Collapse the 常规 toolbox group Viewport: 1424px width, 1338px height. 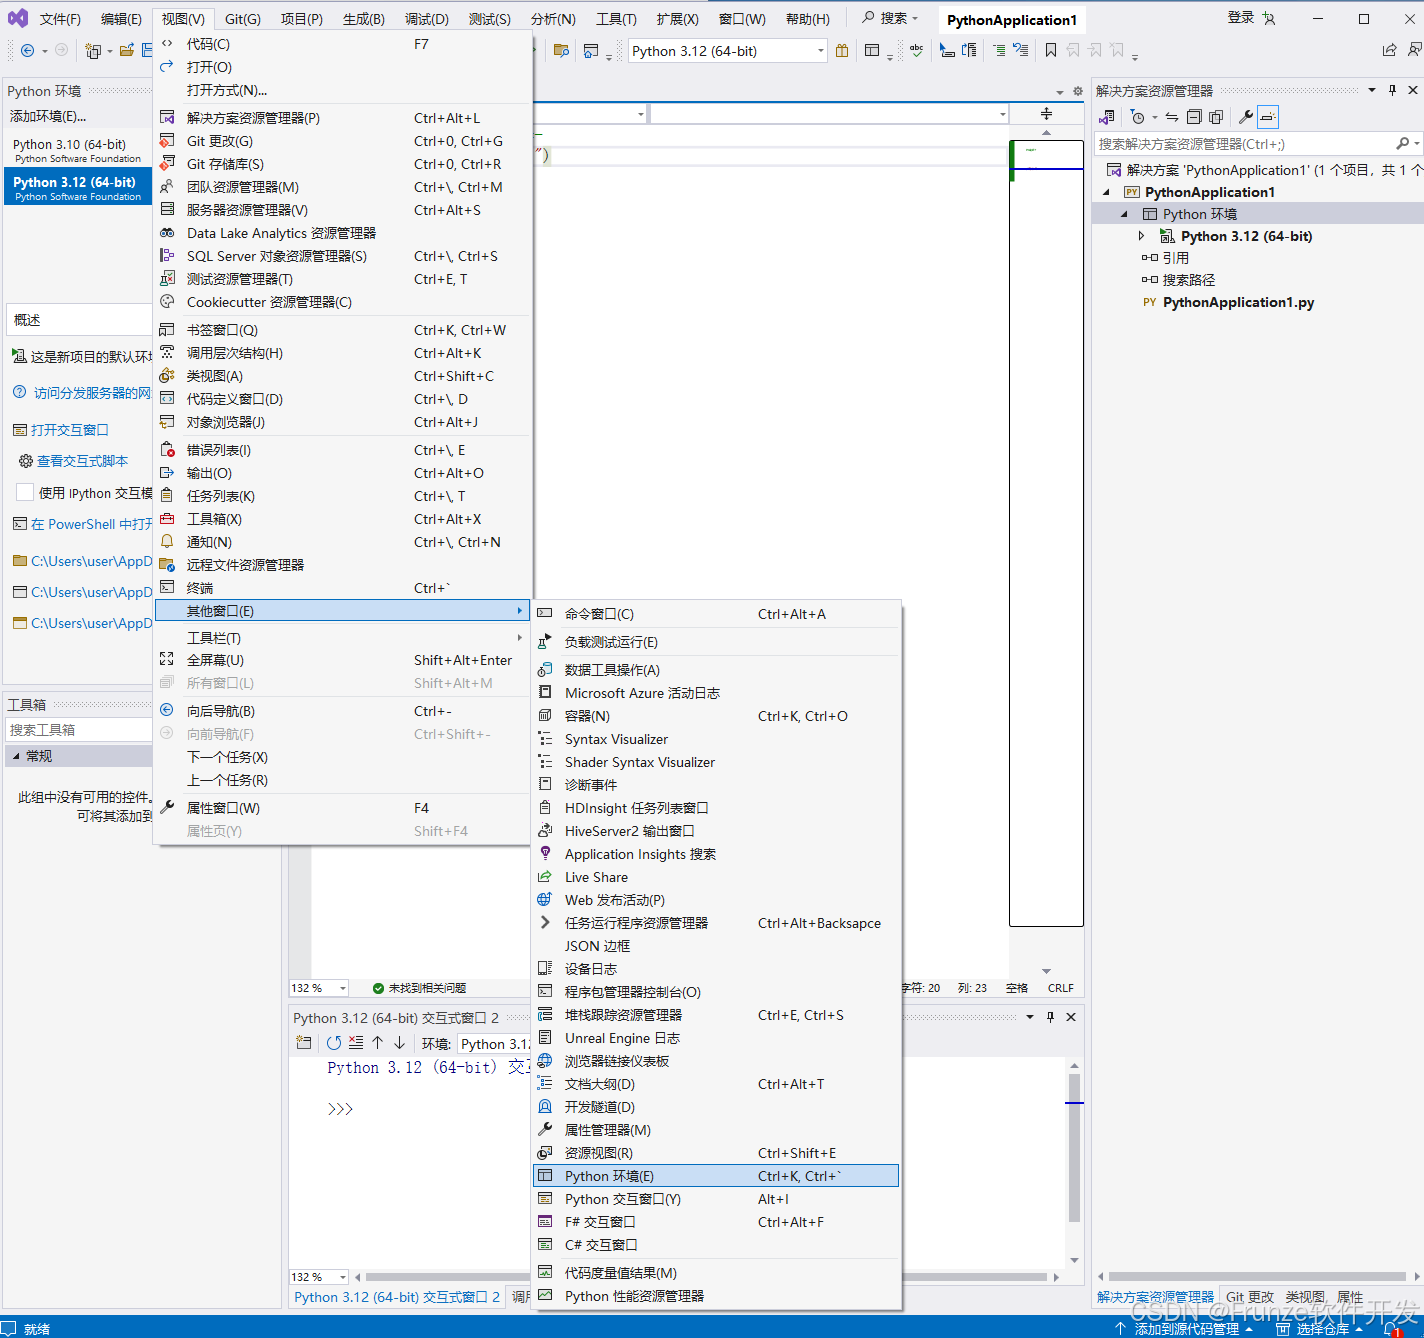coord(16,756)
